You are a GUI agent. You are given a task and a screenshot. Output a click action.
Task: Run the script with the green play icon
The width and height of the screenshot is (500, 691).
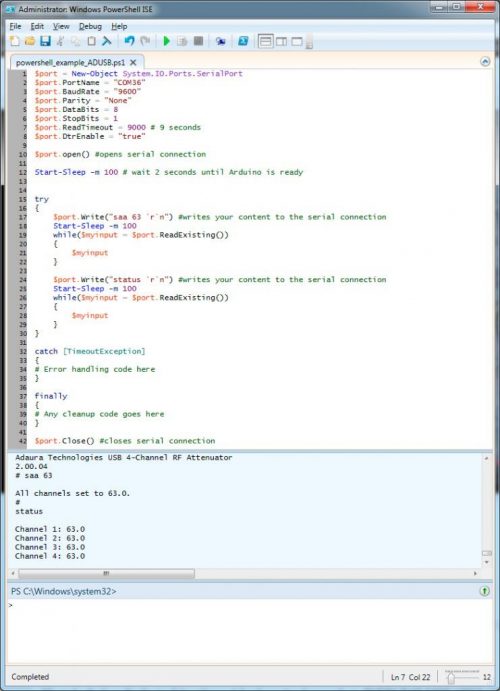(167, 41)
